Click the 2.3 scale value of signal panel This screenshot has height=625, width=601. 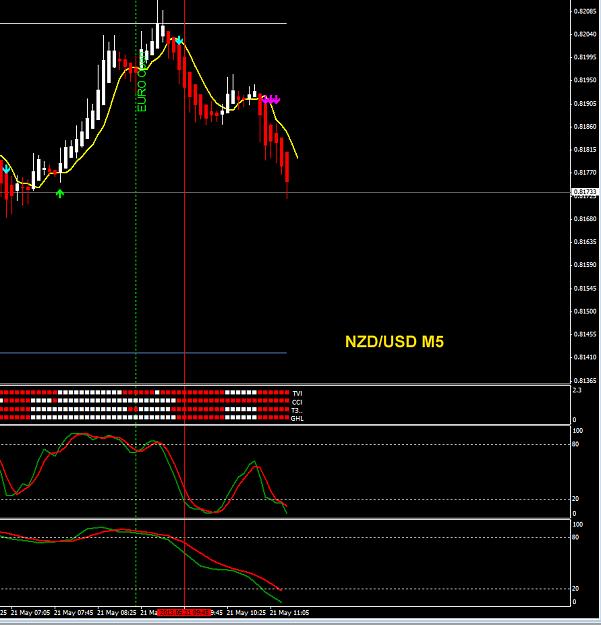point(577,390)
